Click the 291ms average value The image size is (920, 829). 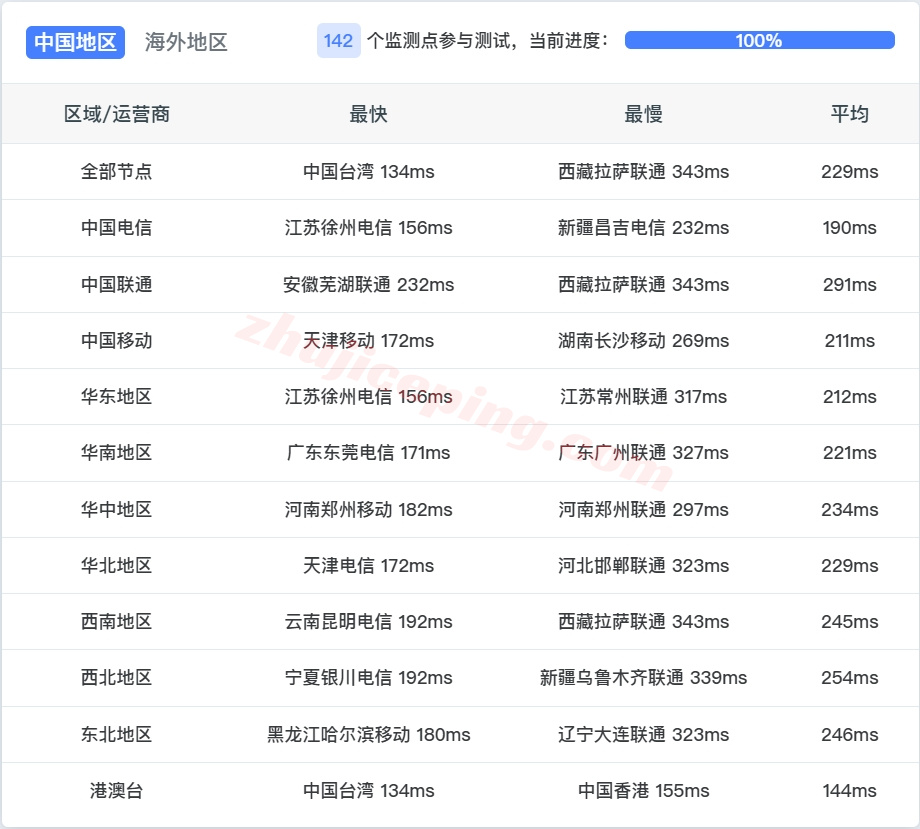pos(850,285)
